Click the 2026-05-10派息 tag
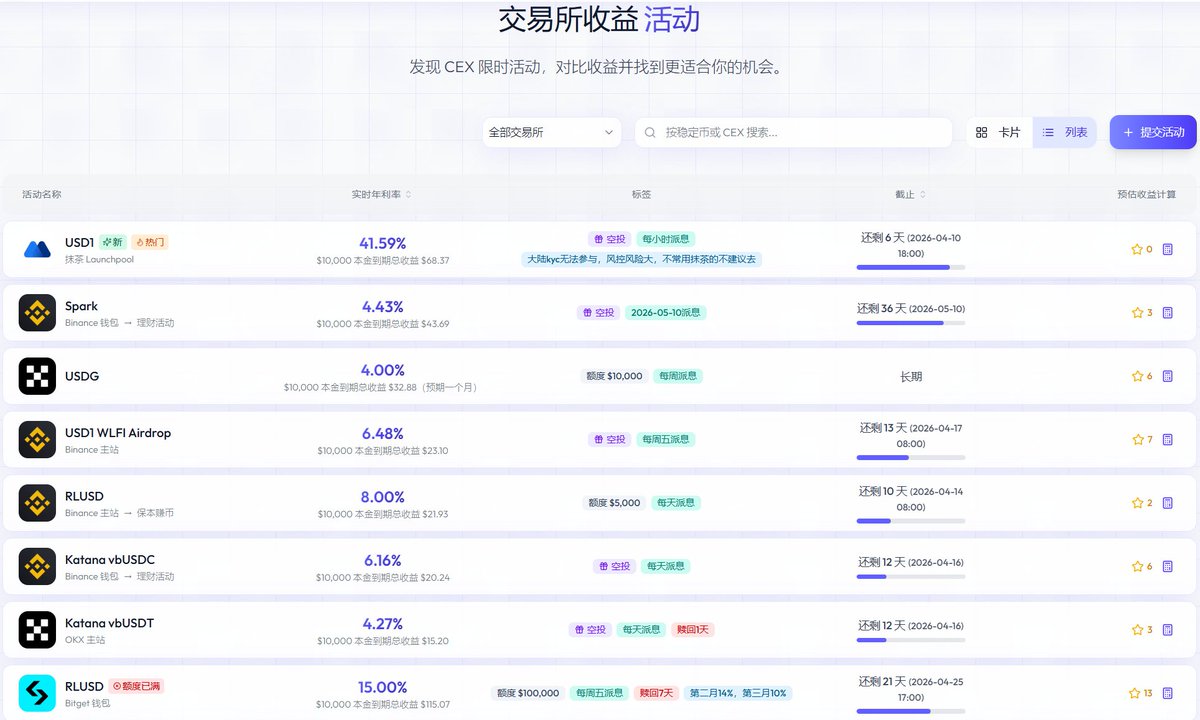 coord(666,313)
